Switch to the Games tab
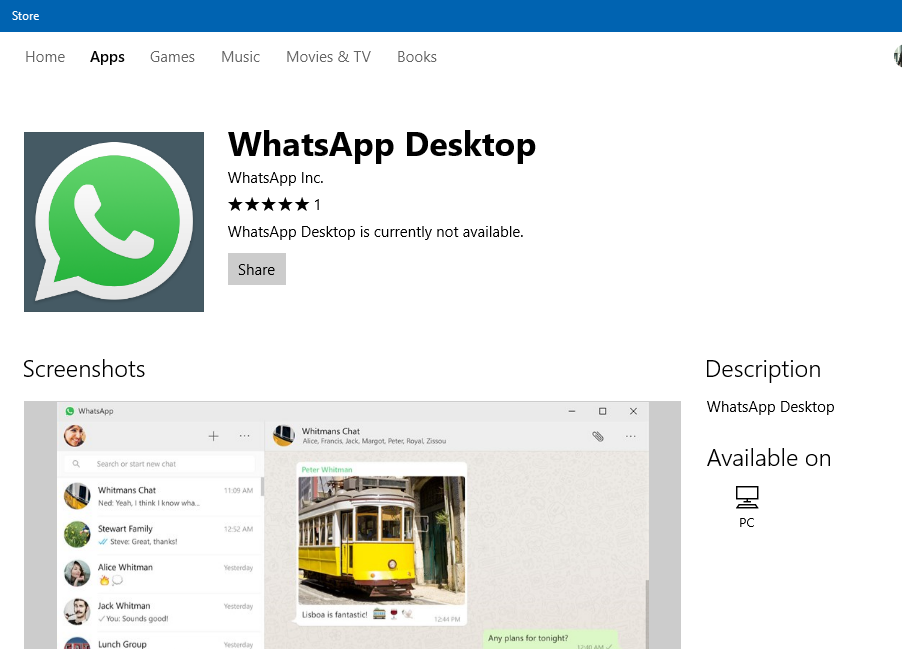This screenshot has width=902, height=649. 172,57
